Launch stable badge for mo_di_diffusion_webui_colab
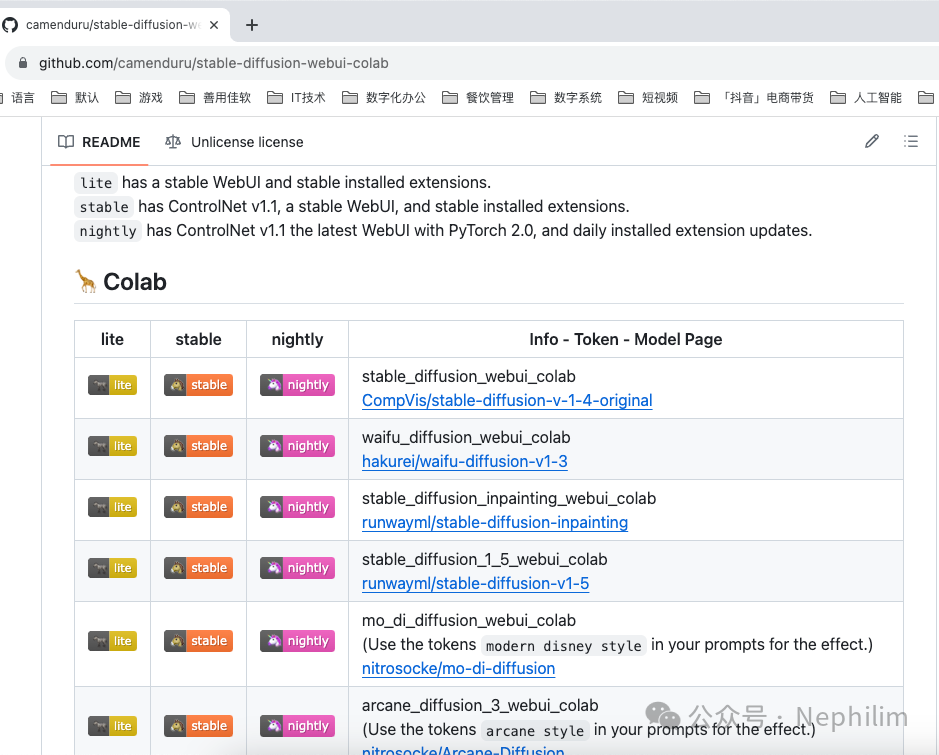 [198, 641]
